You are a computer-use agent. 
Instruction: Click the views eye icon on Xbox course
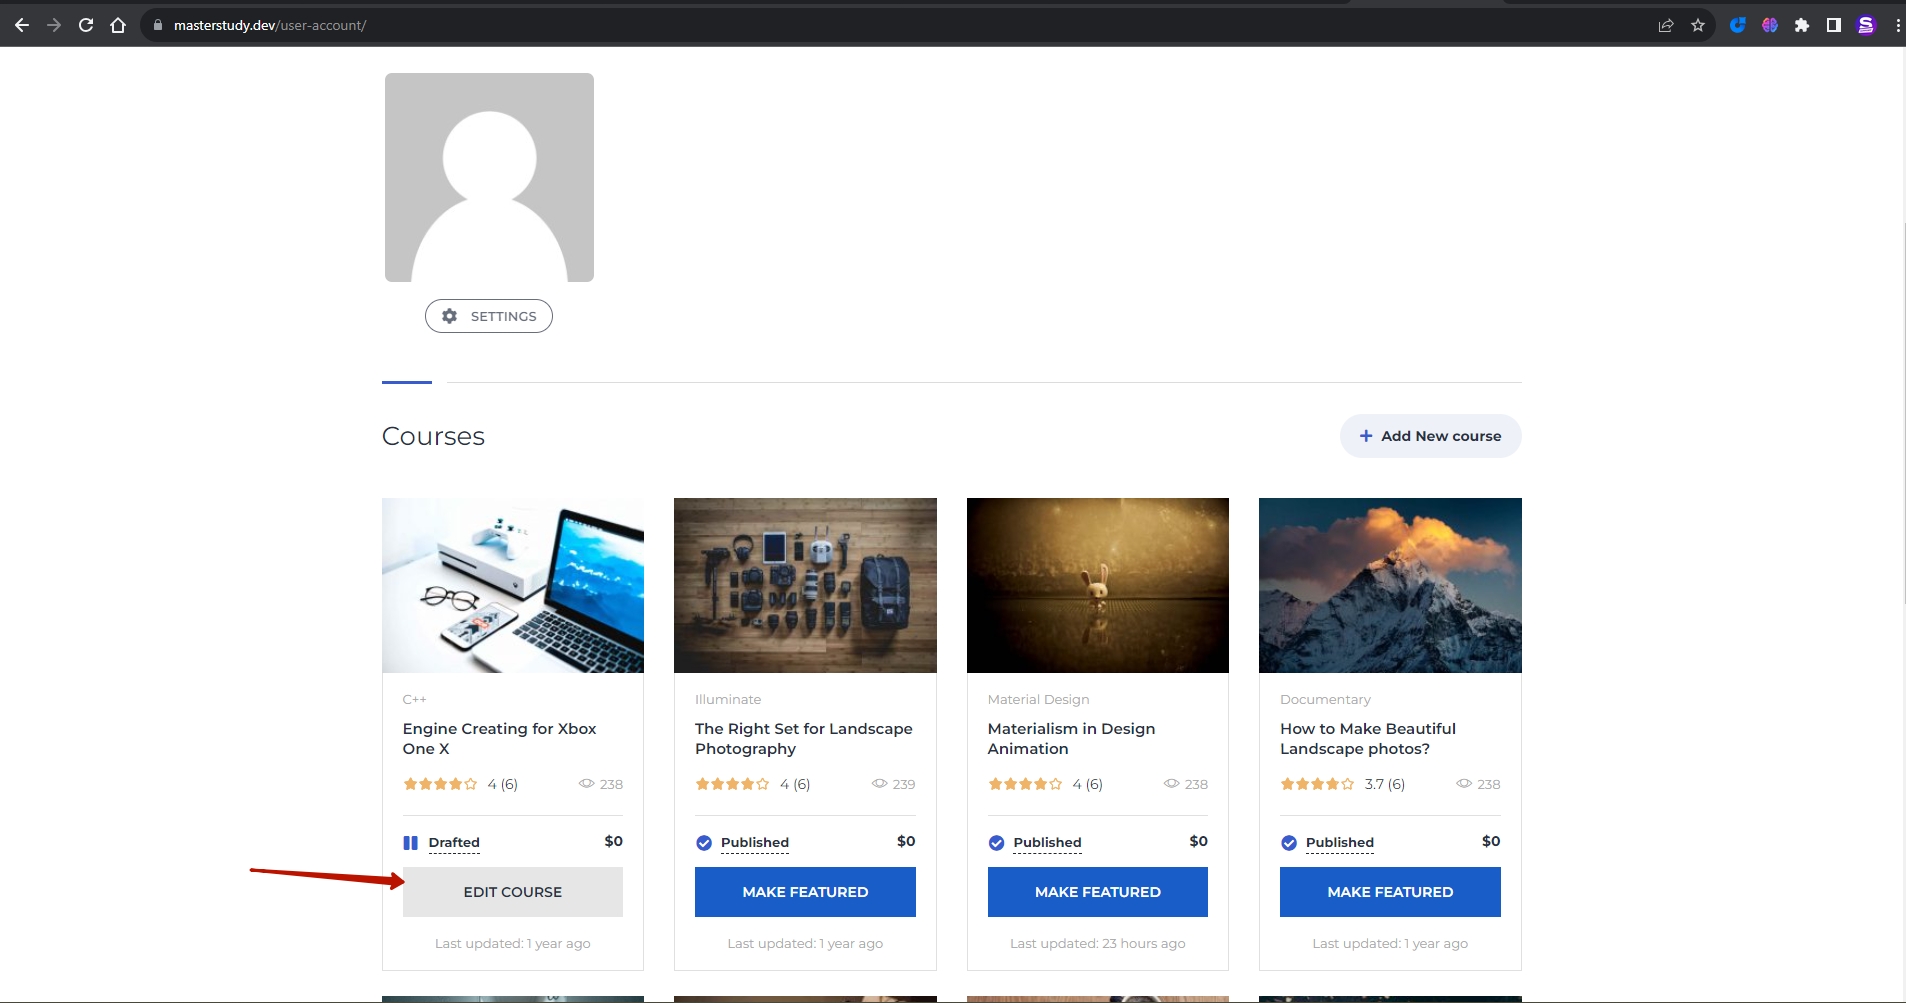pos(587,784)
